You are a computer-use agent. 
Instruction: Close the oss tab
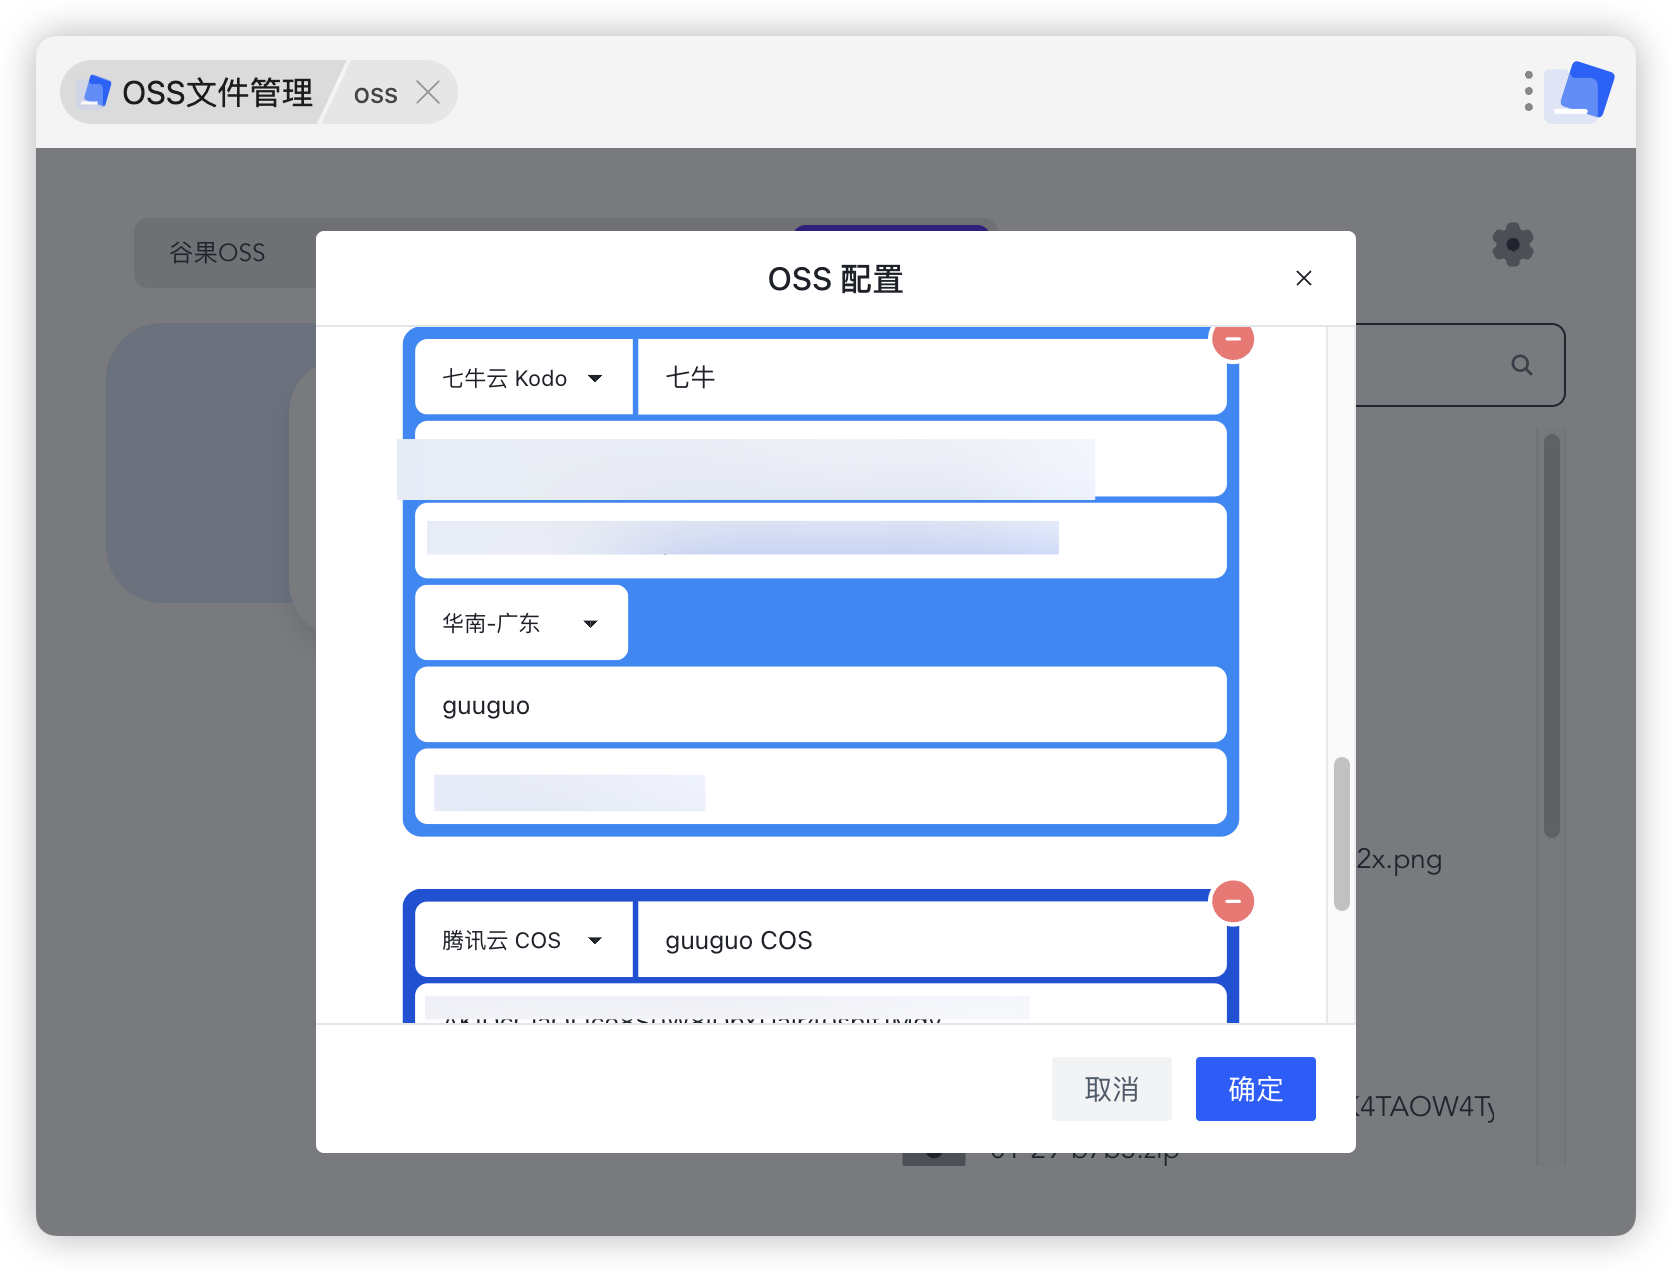[x=428, y=93]
